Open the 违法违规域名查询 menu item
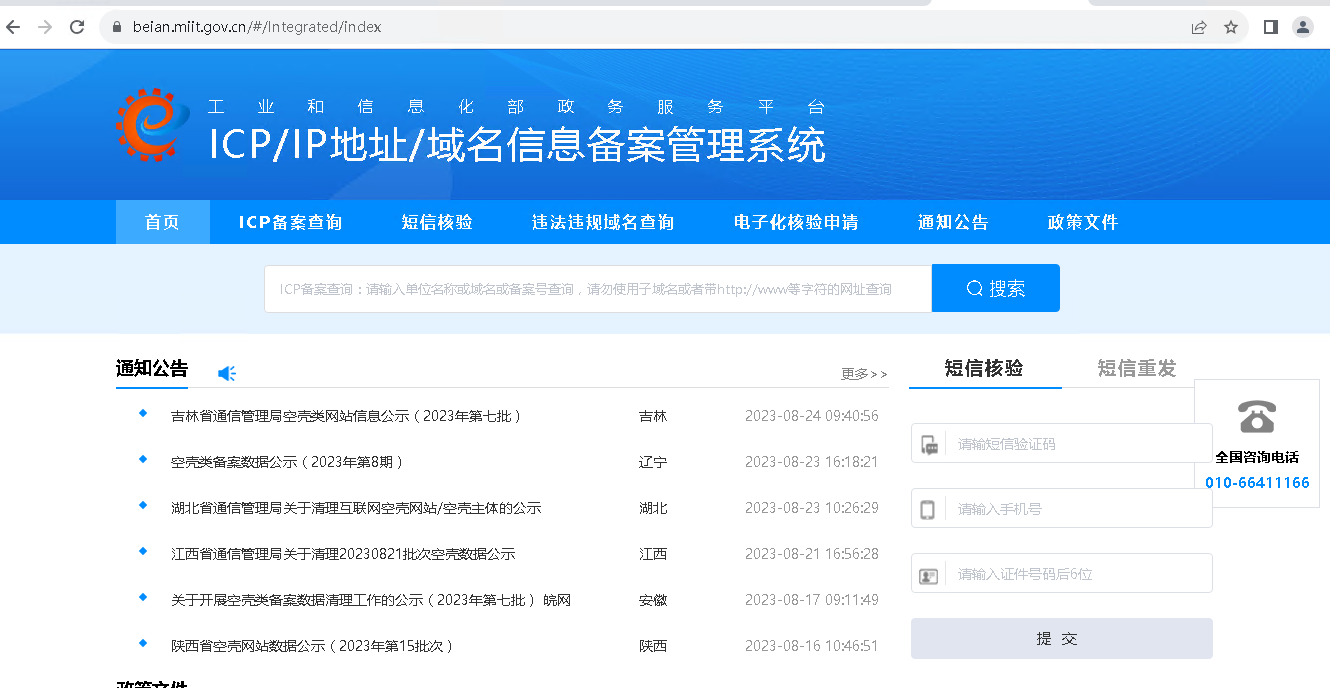1330x688 pixels. coord(603,222)
